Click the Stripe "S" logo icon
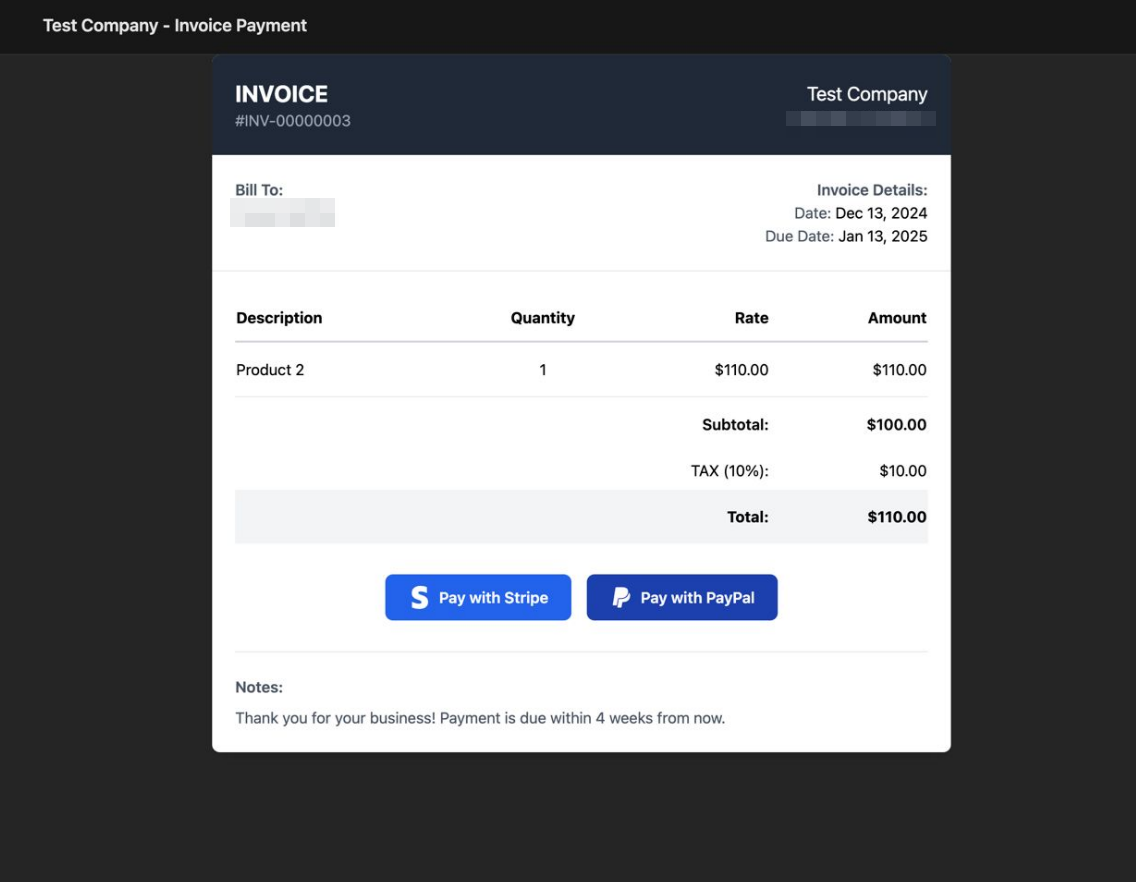1136x882 pixels. pyautogui.click(x=421, y=597)
